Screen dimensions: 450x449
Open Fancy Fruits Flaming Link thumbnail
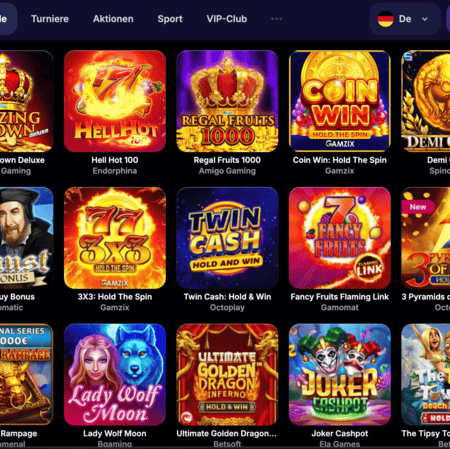[x=340, y=238]
